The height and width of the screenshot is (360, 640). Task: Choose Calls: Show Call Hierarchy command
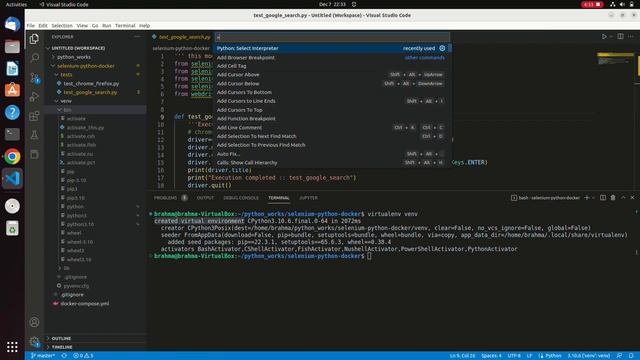[x=333, y=162]
